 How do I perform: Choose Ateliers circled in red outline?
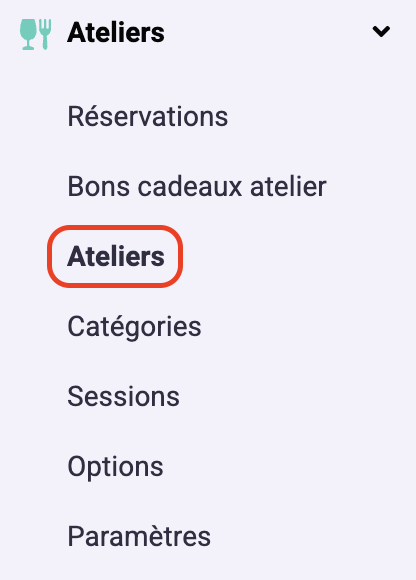click(x=116, y=257)
